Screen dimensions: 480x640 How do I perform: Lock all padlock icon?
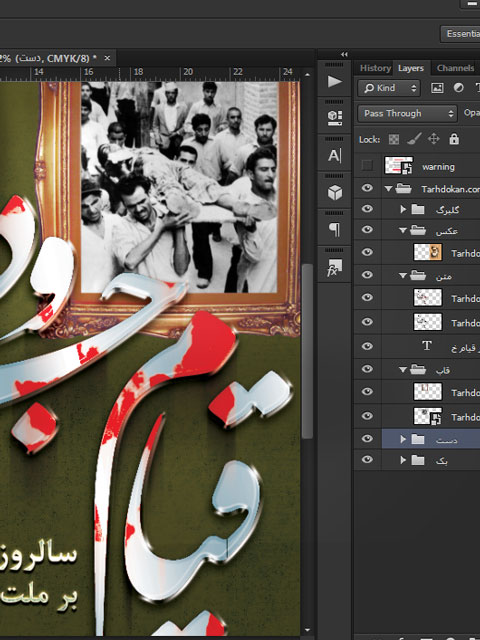[454, 139]
